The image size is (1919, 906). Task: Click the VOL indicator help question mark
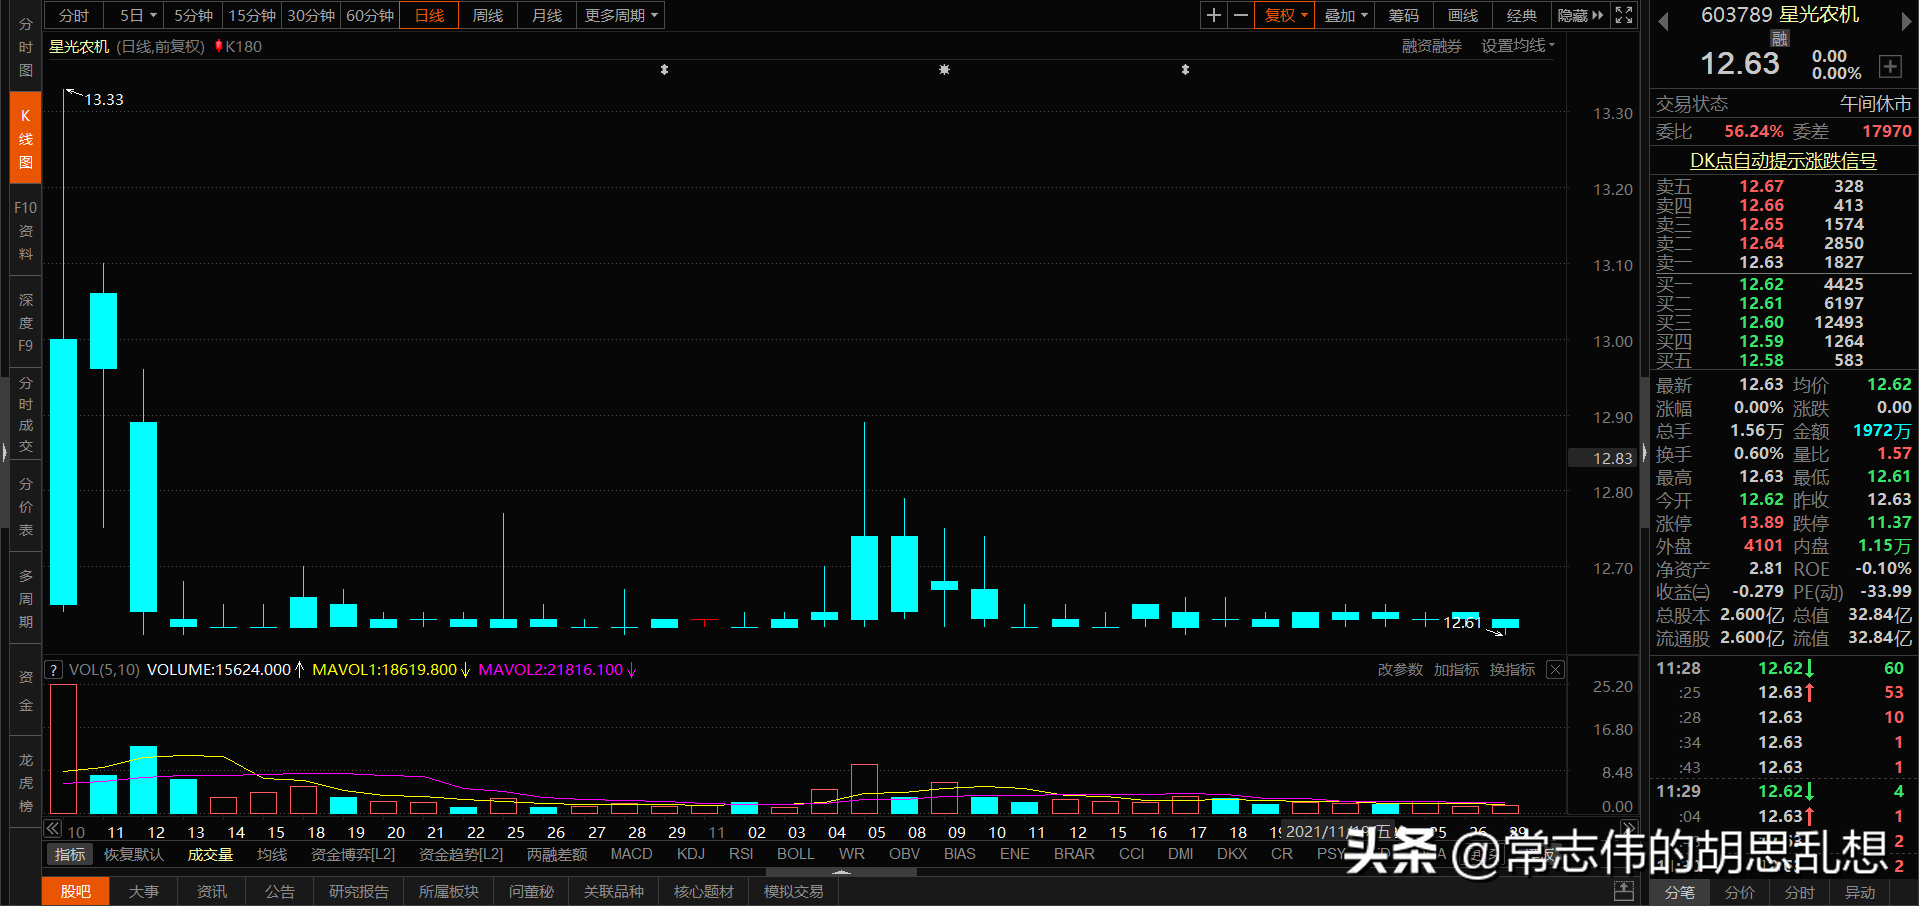52,669
